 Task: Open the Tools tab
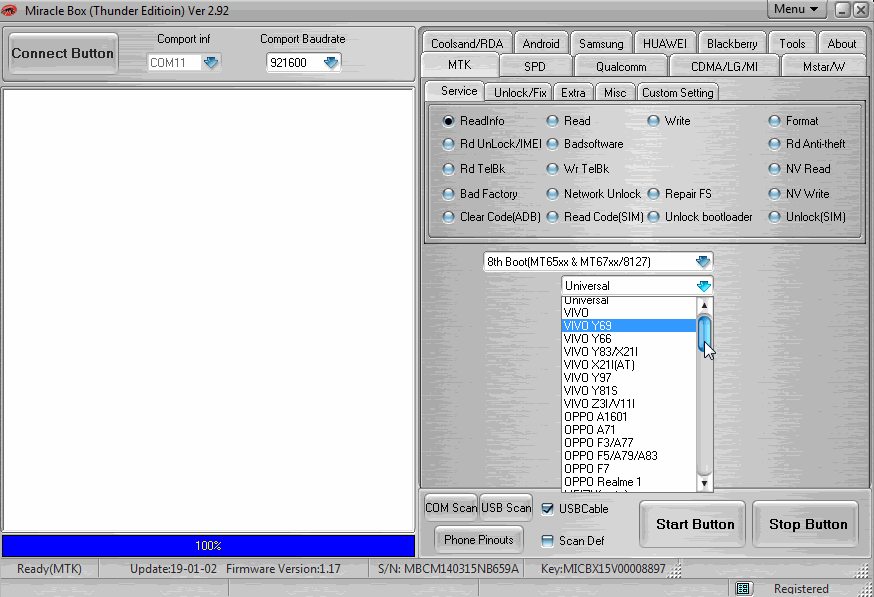click(x=792, y=43)
